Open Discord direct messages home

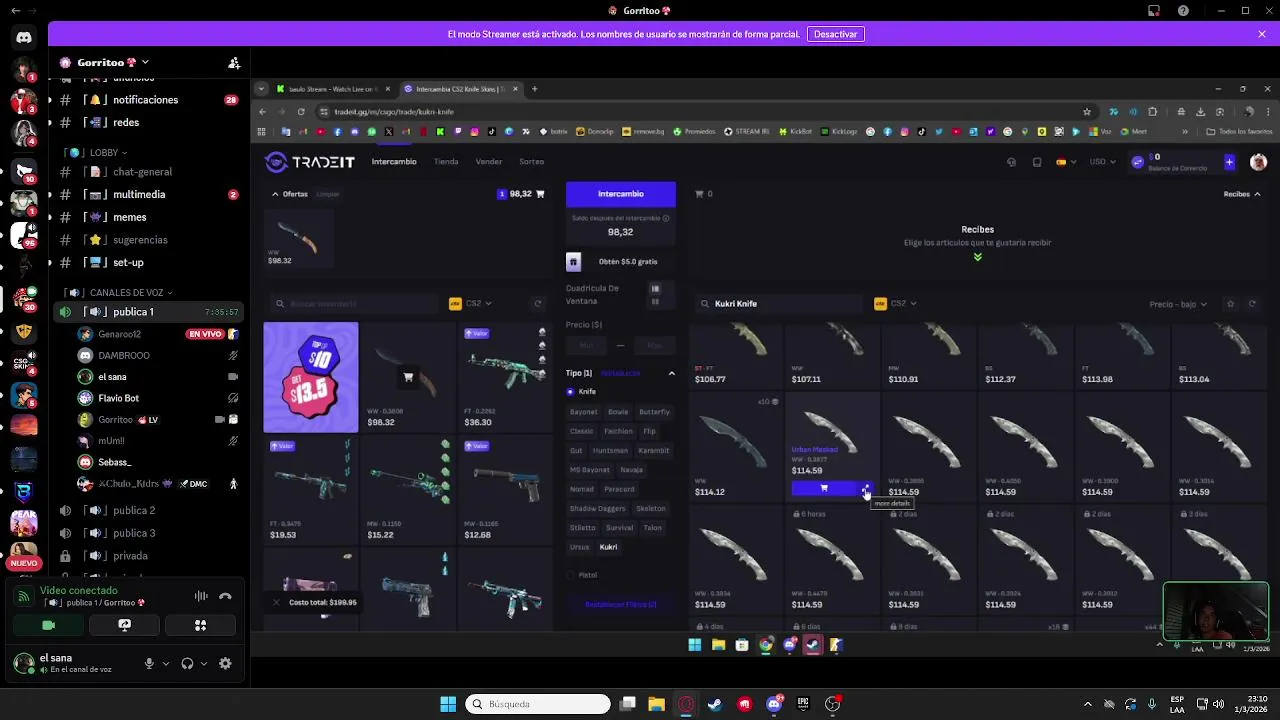tap(24, 38)
